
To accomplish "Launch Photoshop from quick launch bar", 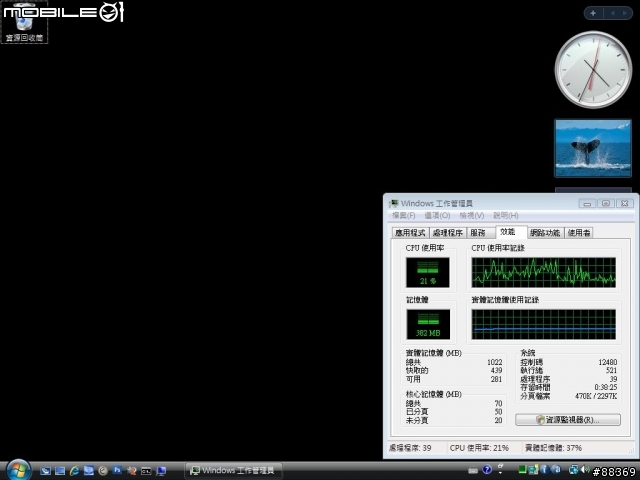I will click(x=117, y=470).
